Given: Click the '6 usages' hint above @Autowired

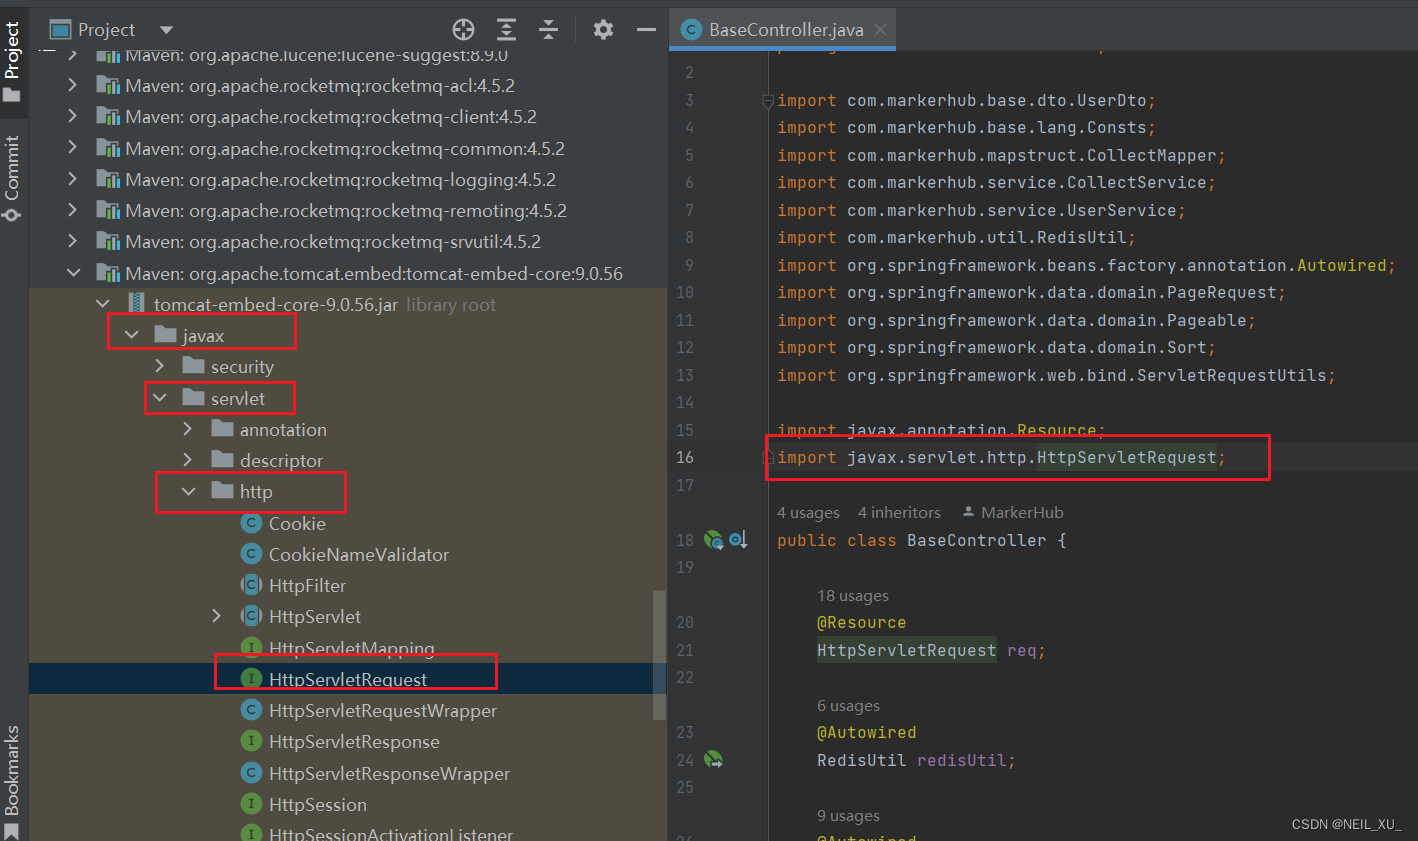Looking at the screenshot, I should pyautogui.click(x=848, y=705).
